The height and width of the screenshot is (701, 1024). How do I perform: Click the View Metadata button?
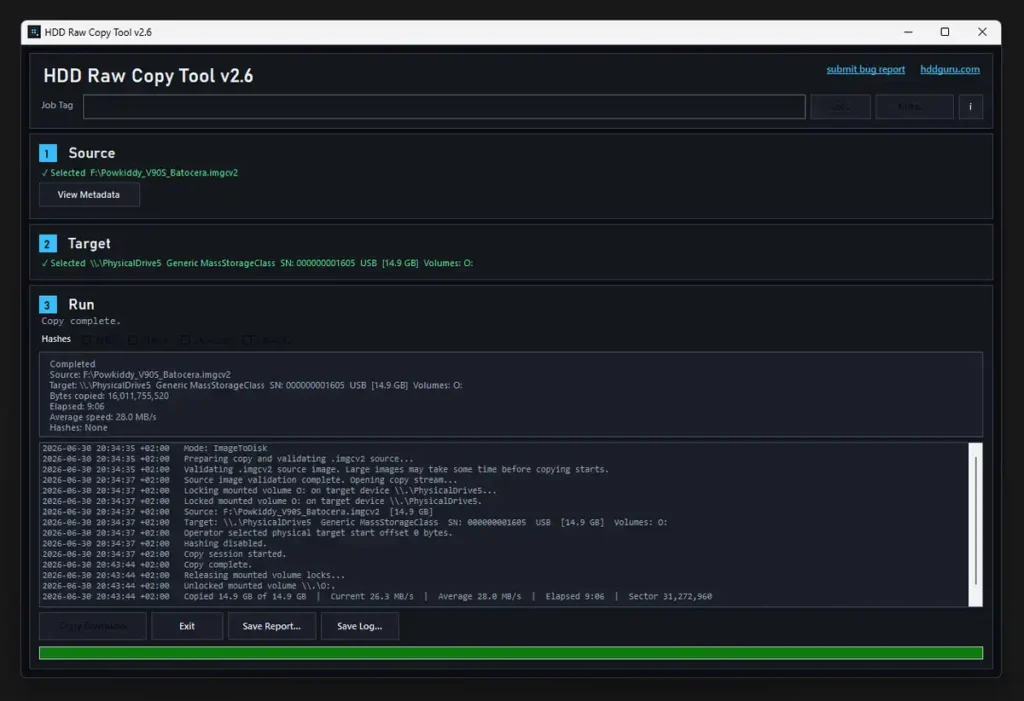89,195
